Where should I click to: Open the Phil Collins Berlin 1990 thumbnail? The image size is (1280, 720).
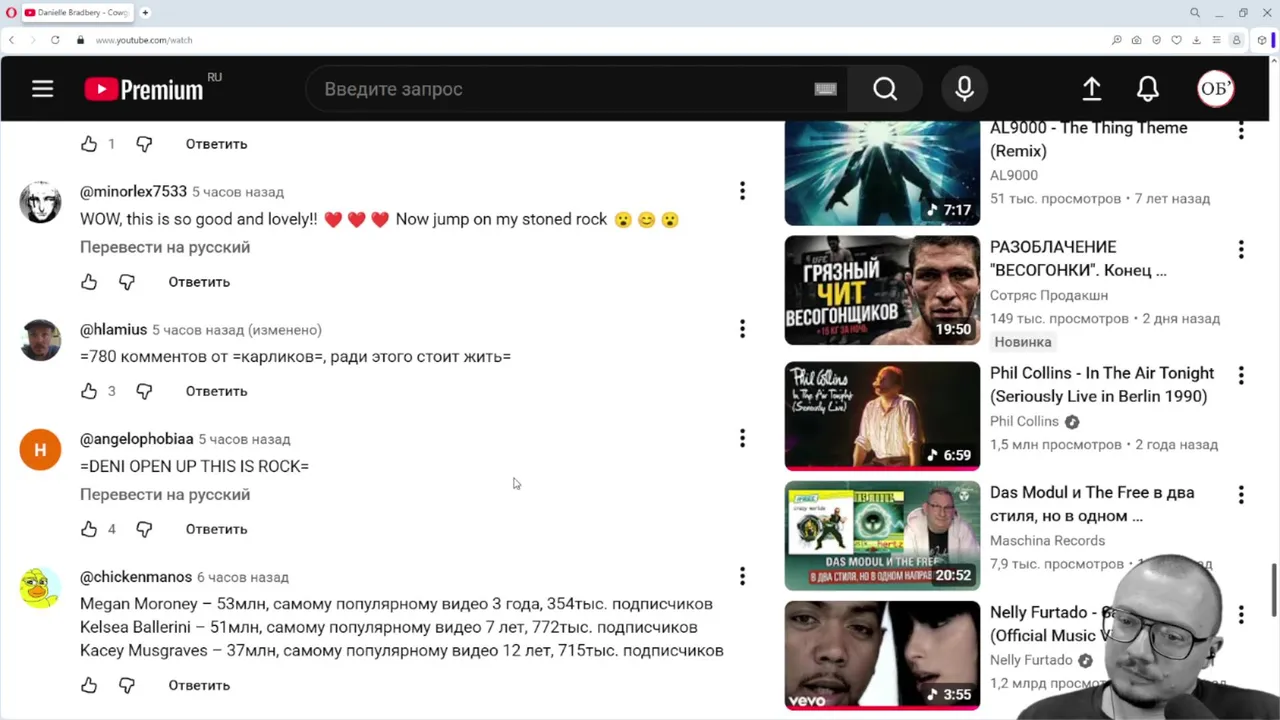click(882, 415)
